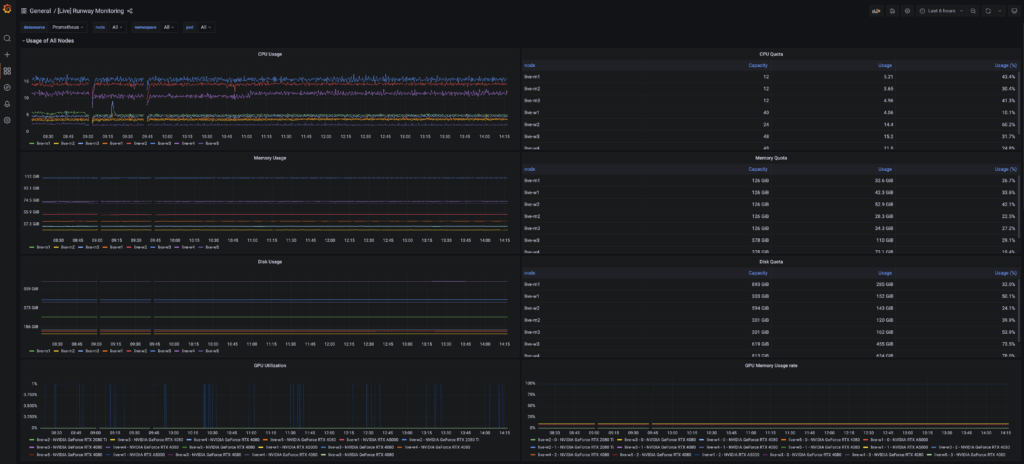The image size is (1024, 464).
Task: Open the Last 6 hours time picker
Action: pyautogui.click(x=941, y=10)
